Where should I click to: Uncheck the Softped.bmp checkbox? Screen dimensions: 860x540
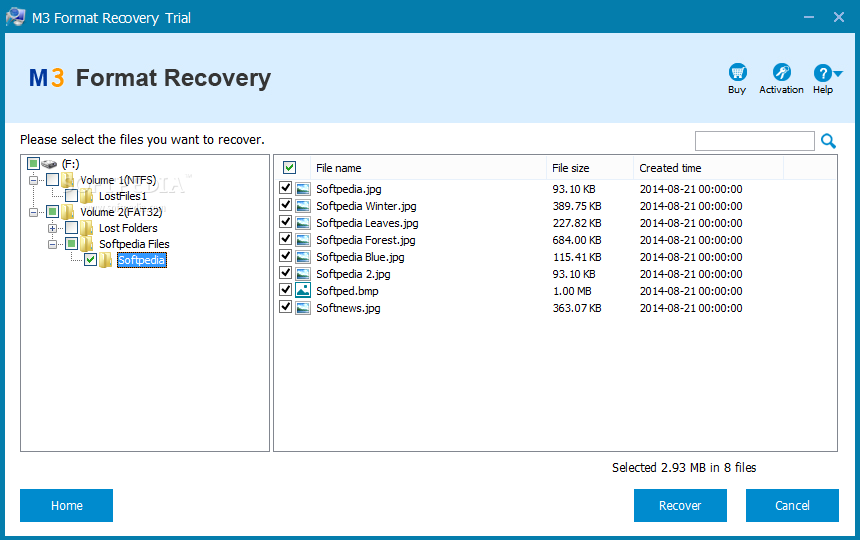(285, 290)
